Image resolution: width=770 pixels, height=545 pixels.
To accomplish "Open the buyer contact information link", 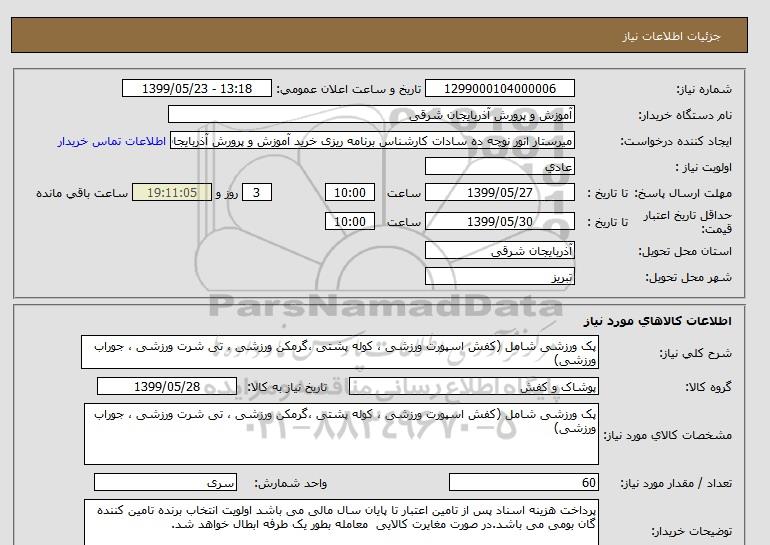I will click(x=111, y=141).
